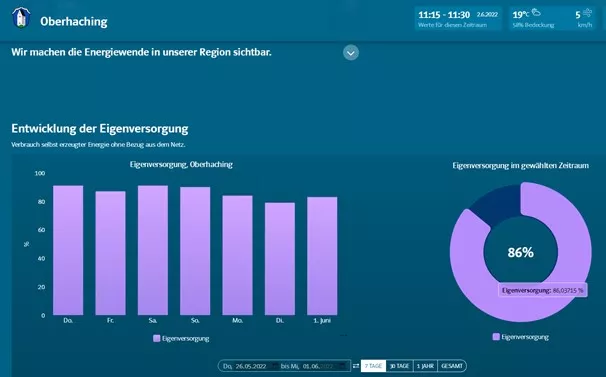This screenshot has width=606, height=377.
Task: Click the Eigenversorgung im gewählten Zeitraum title
Action: 521,165
